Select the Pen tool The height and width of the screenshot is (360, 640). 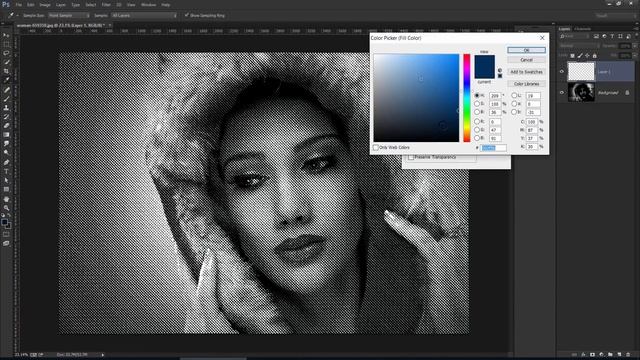point(6,162)
